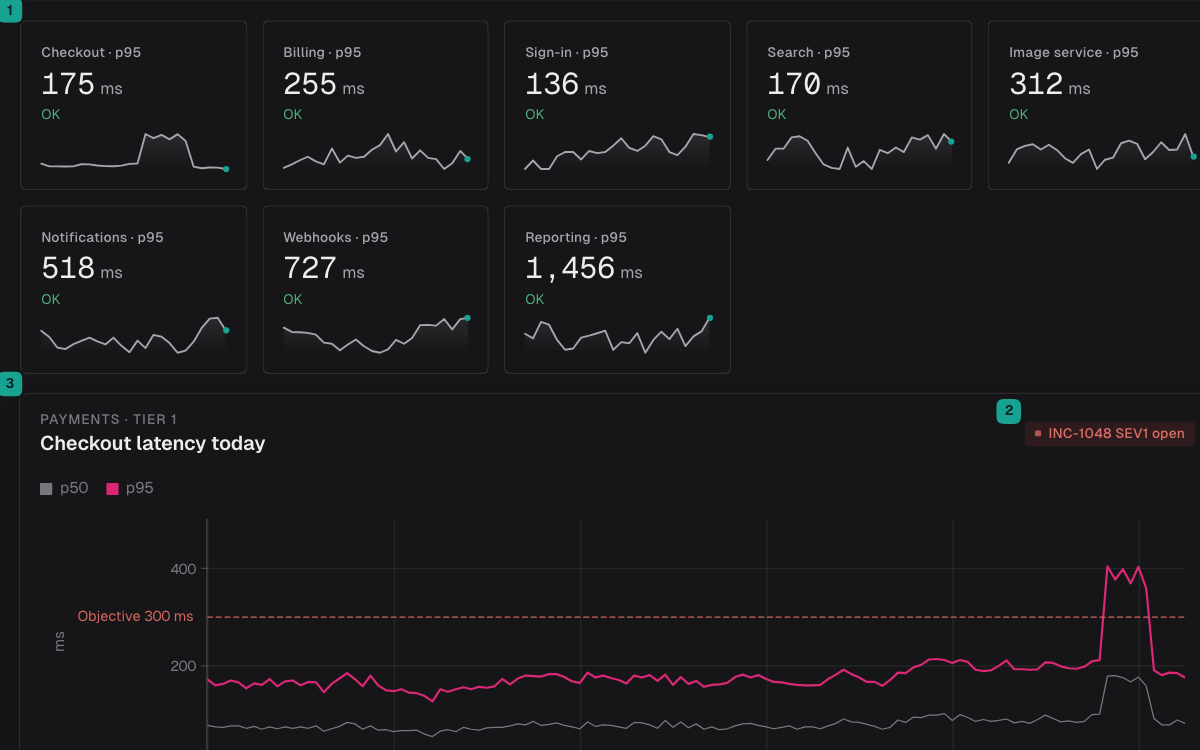
Task: Open the Notifications p95 card
Action: (x=133, y=290)
